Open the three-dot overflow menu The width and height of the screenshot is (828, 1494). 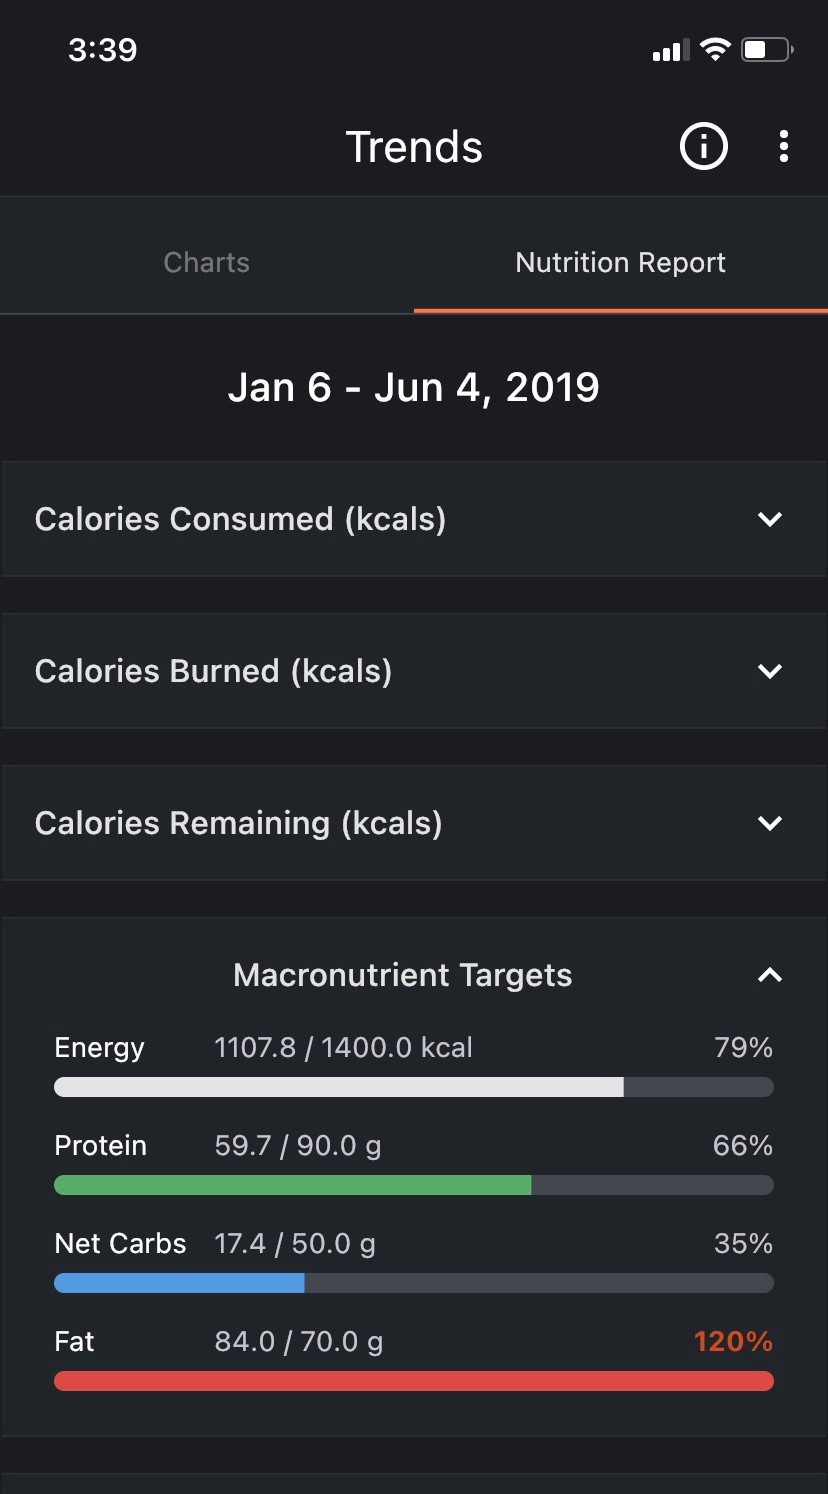pos(783,147)
